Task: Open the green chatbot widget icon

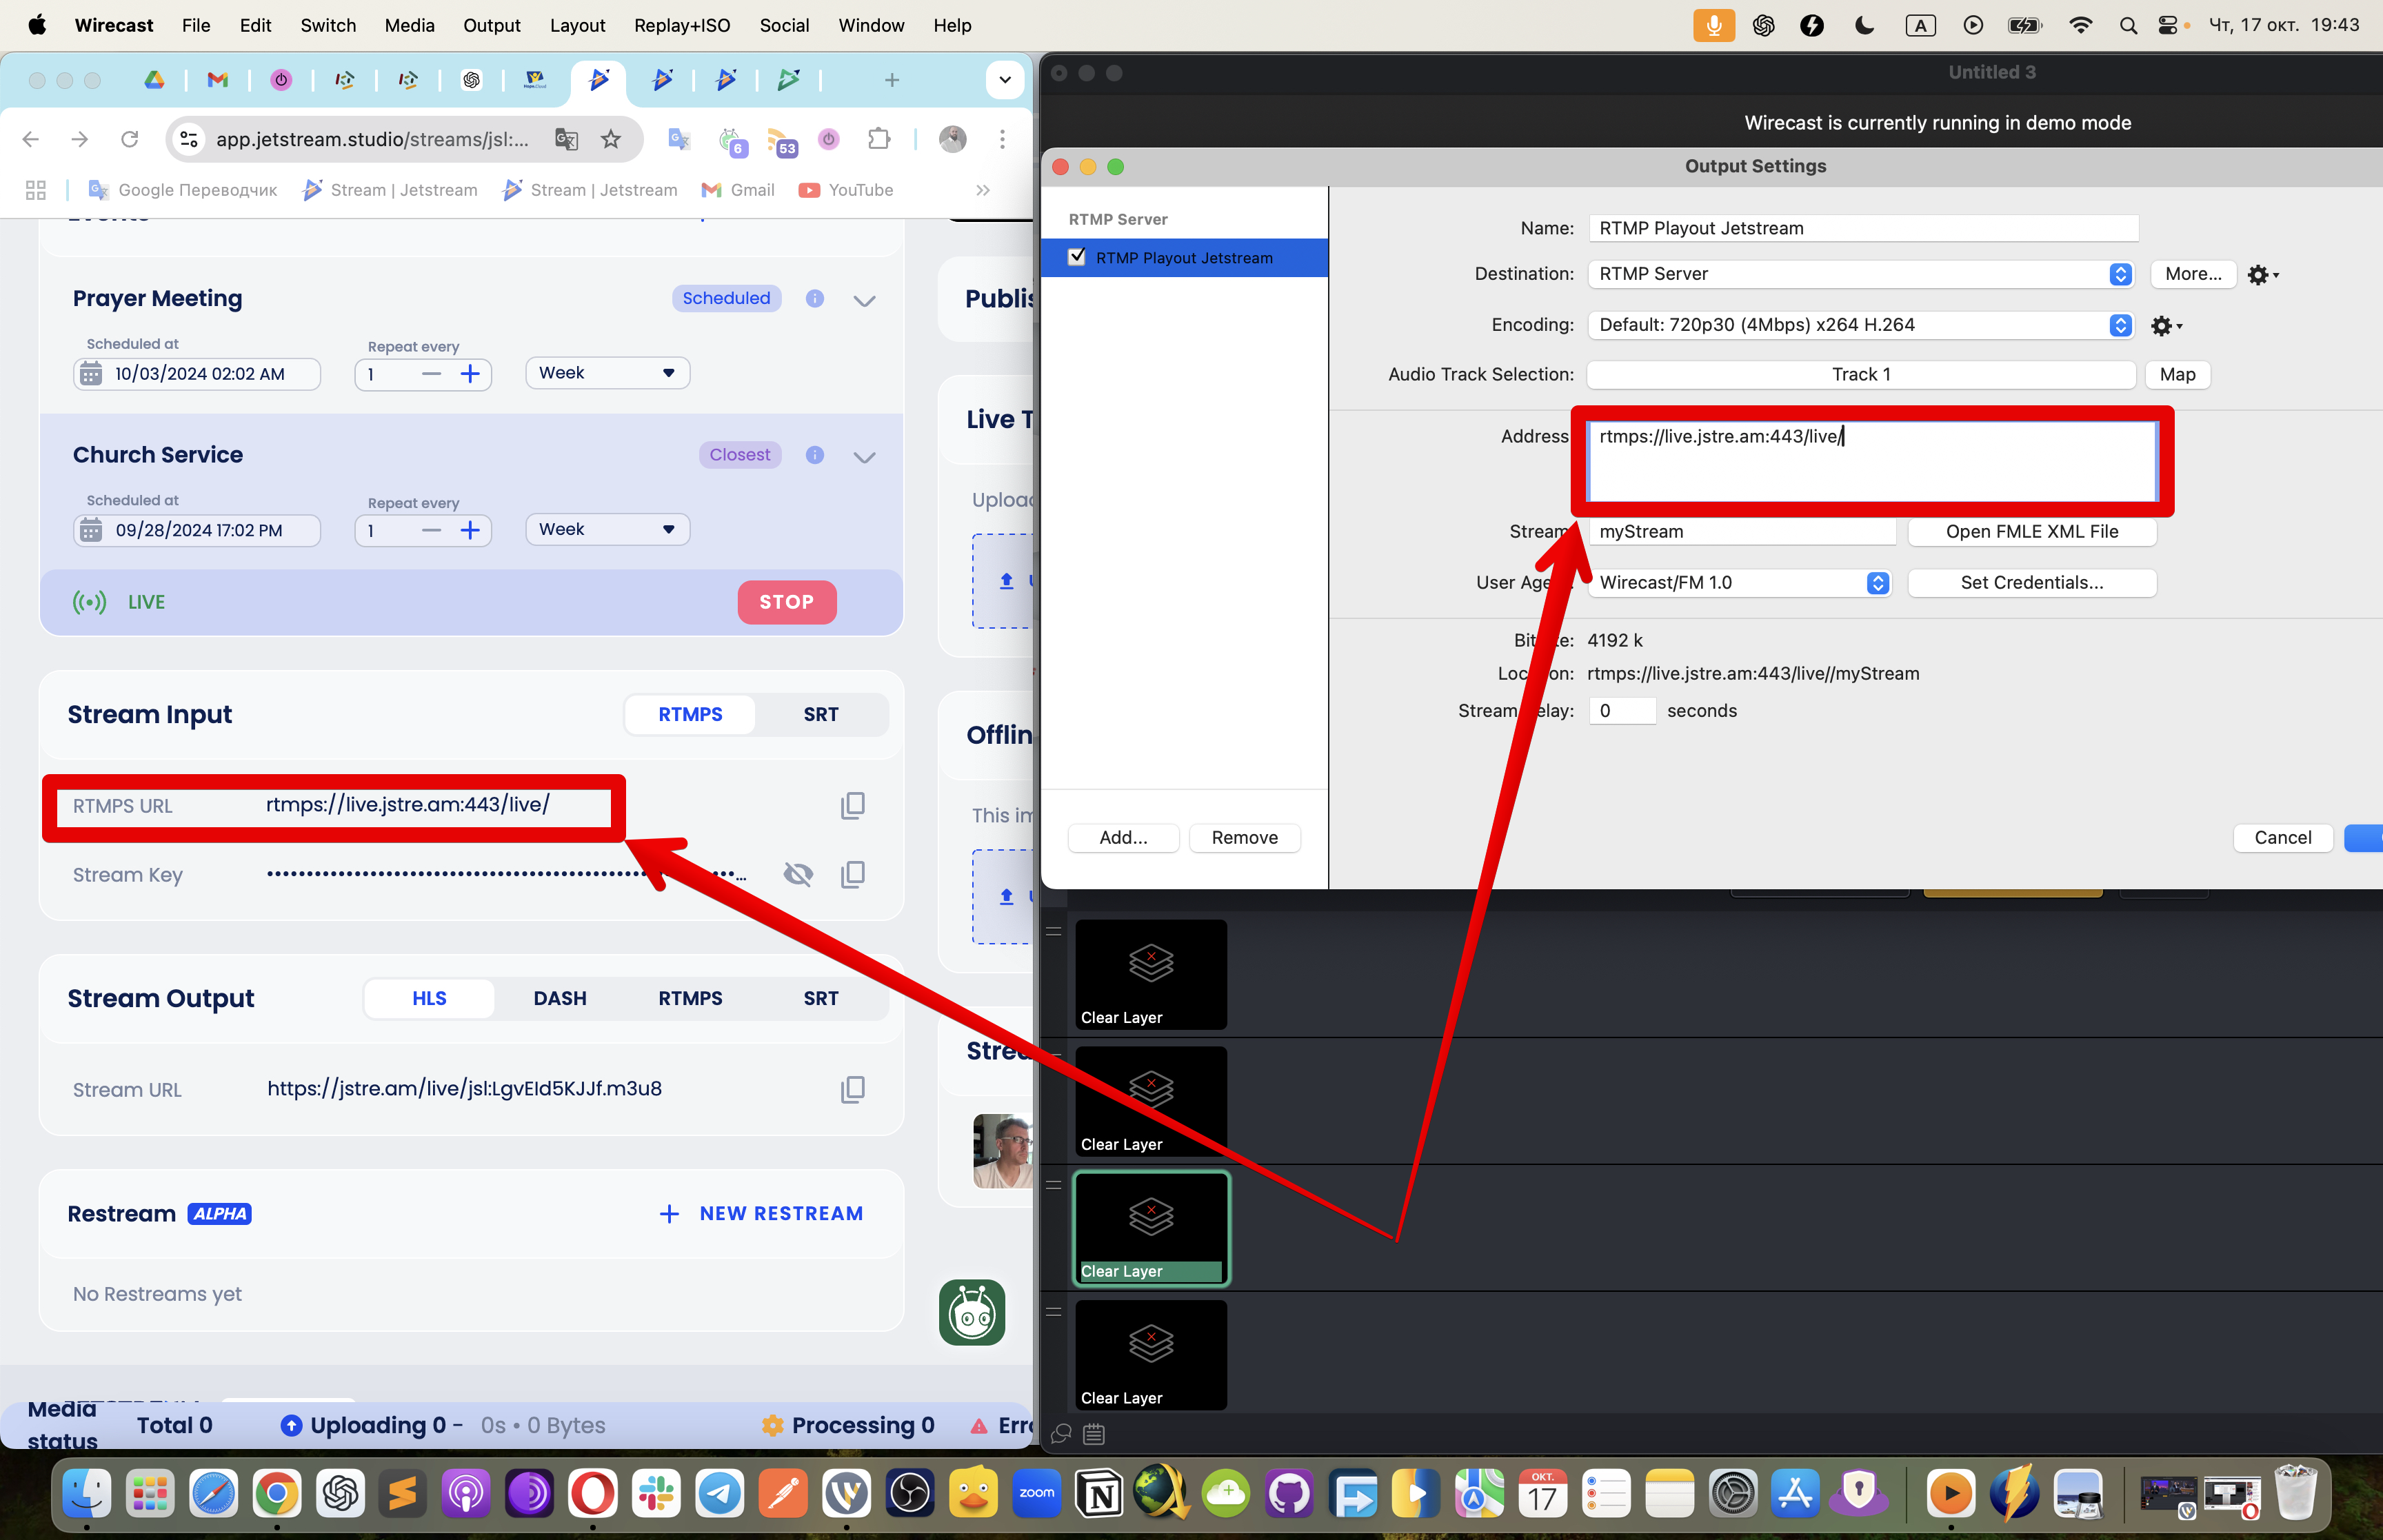Action: pyautogui.click(x=971, y=1312)
